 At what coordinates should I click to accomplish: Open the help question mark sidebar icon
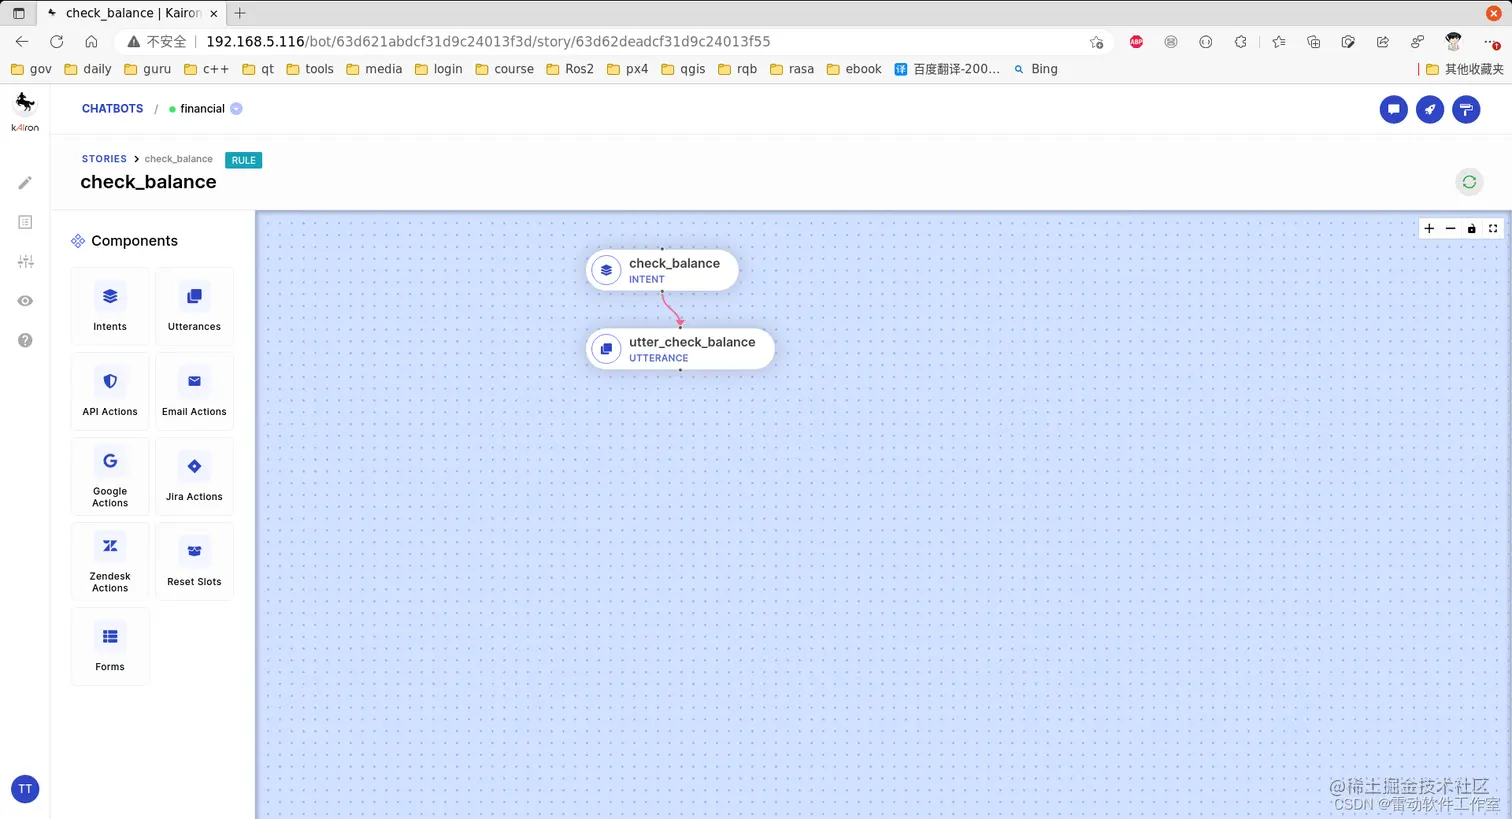click(x=25, y=340)
